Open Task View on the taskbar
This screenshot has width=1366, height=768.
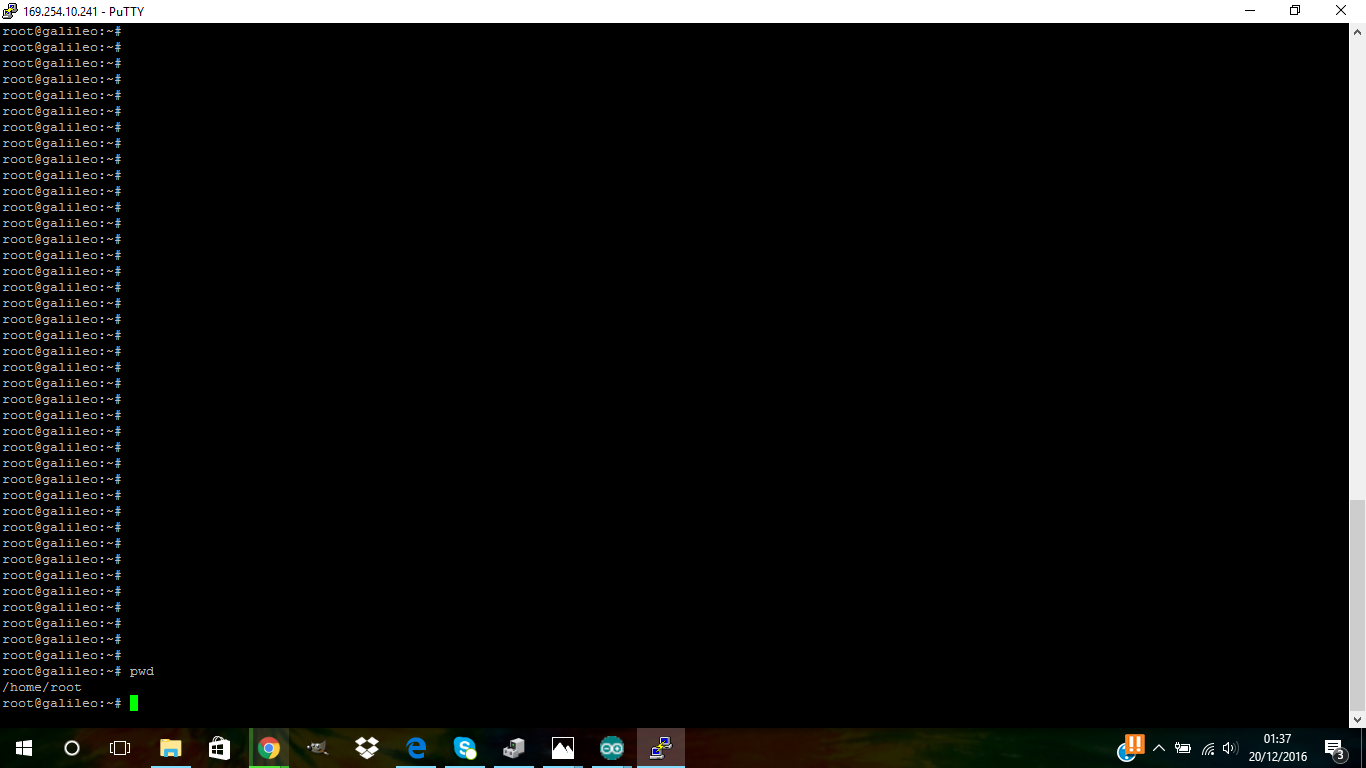(x=120, y=748)
